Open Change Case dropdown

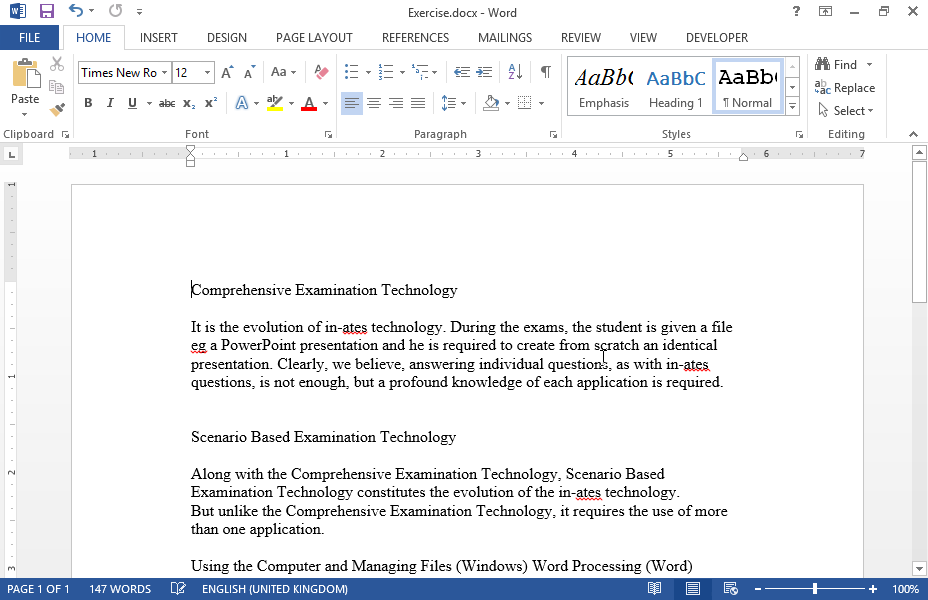tap(283, 72)
